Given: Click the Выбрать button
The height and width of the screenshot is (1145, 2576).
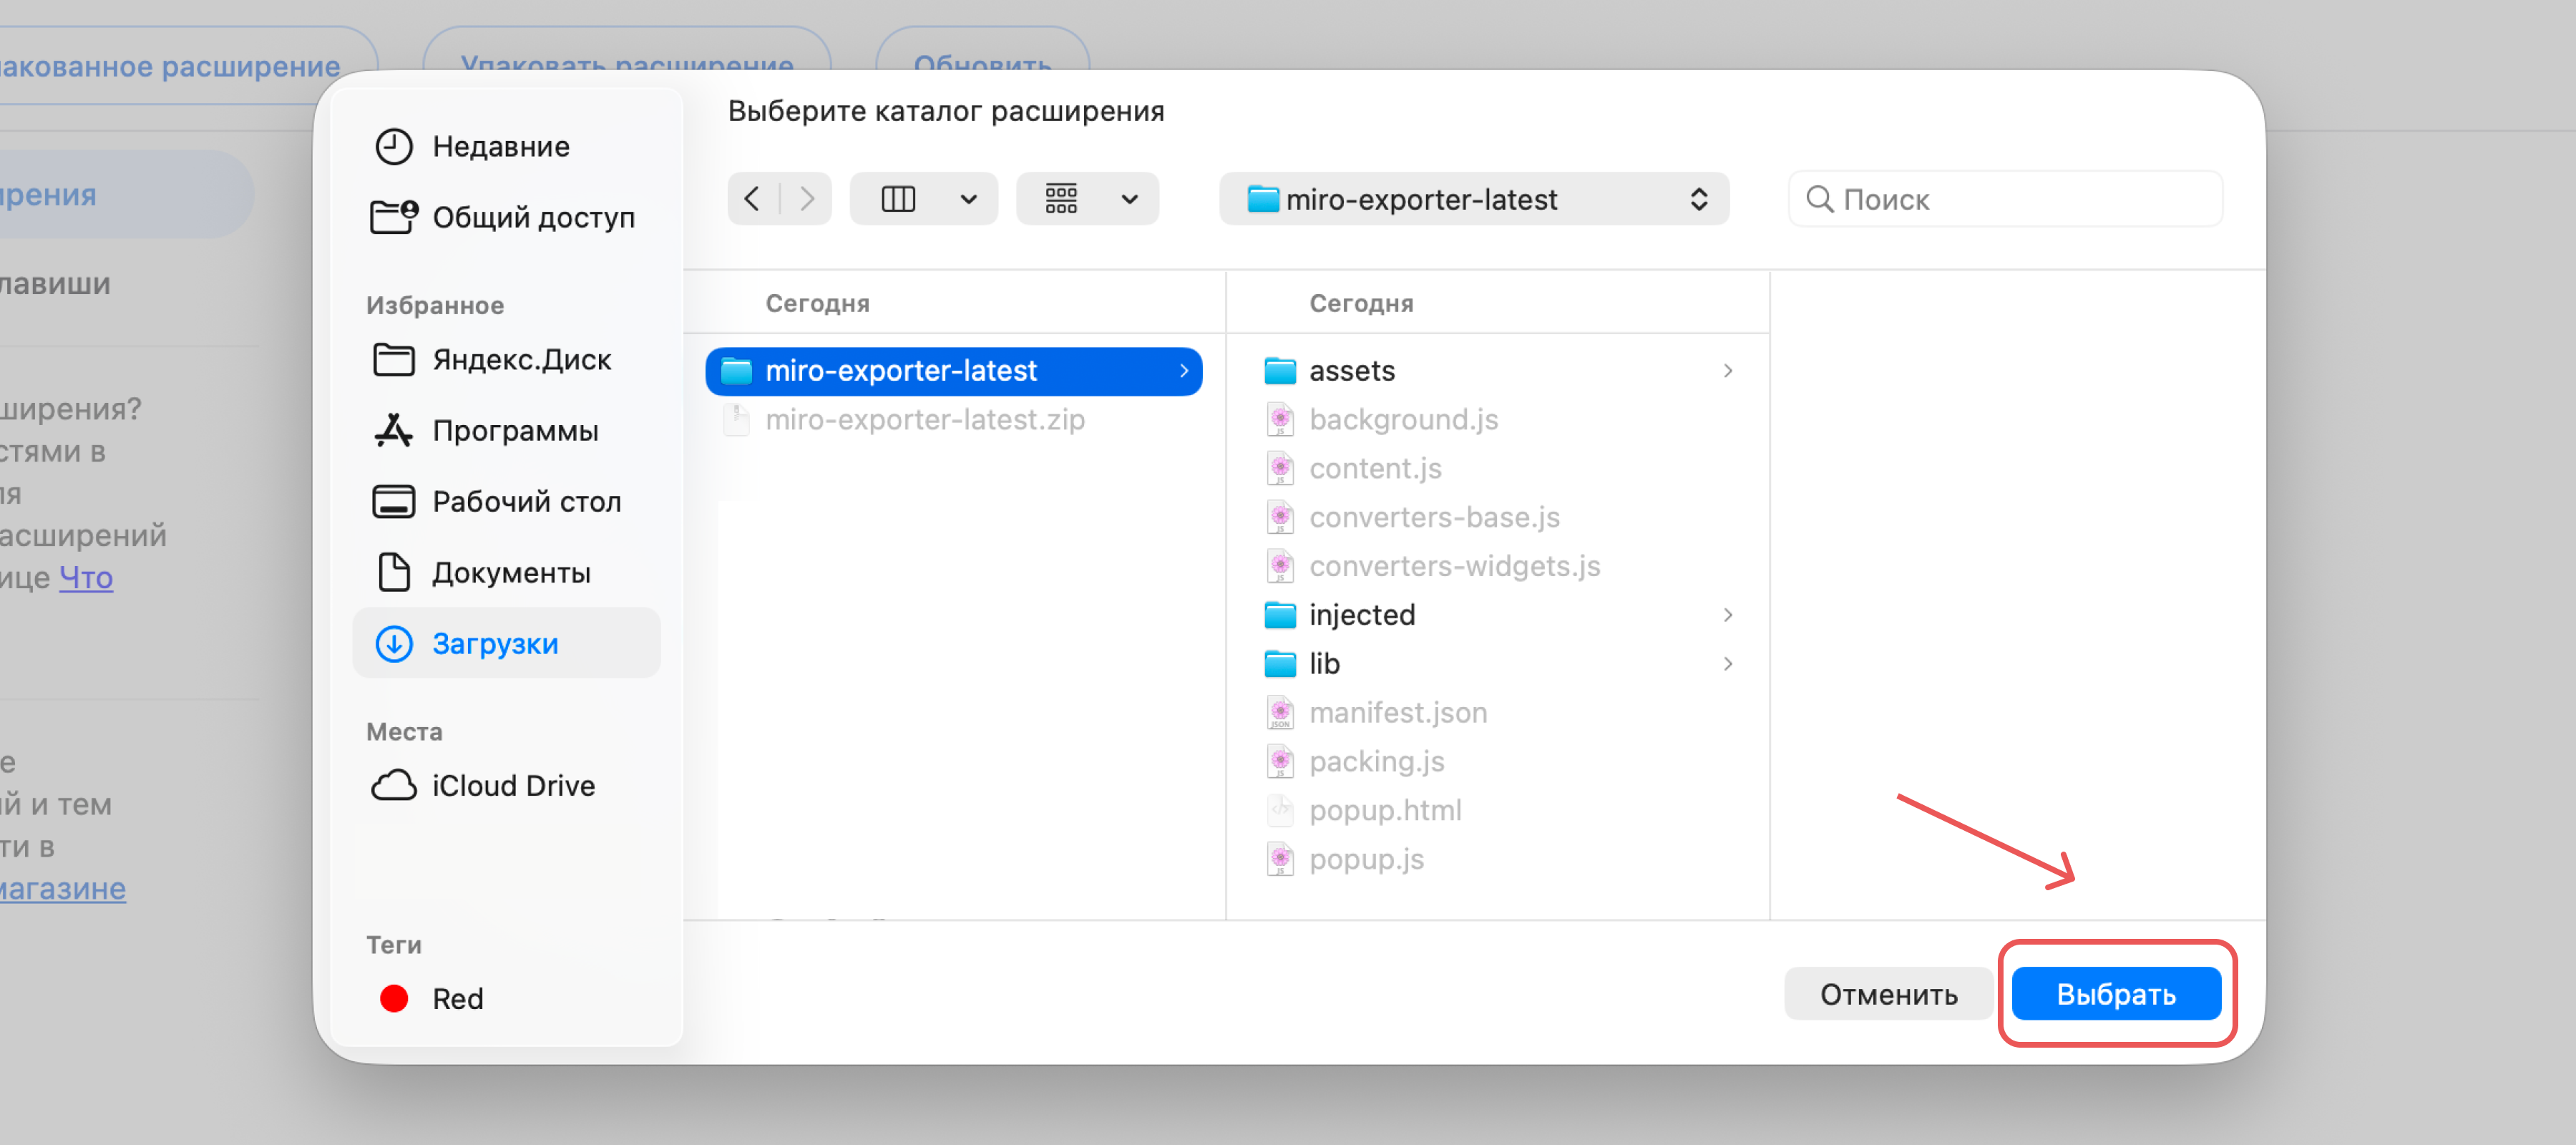Looking at the screenshot, I should coord(2116,994).
